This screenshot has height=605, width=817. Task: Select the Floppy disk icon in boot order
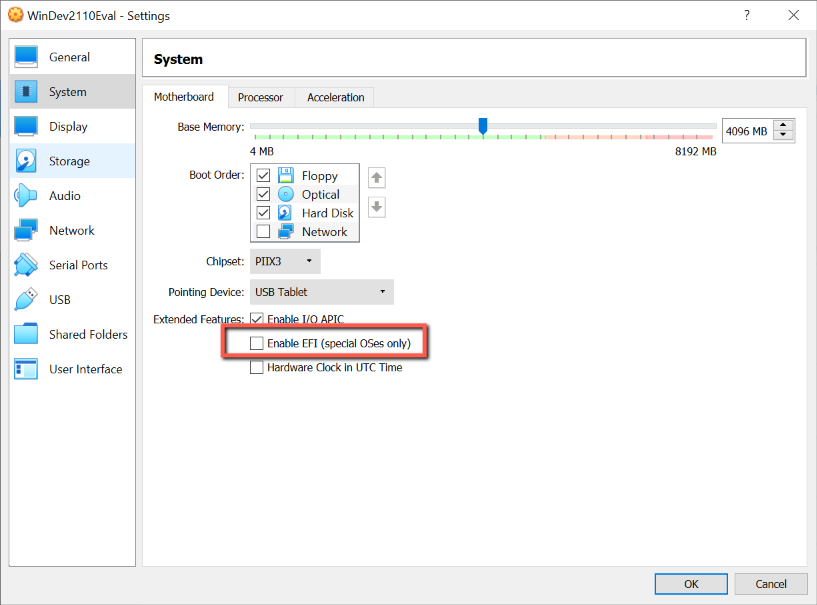click(286, 175)
